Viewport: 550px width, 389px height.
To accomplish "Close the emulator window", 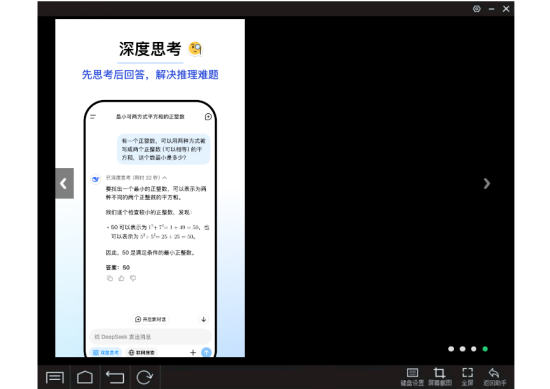I will (506, 9).
